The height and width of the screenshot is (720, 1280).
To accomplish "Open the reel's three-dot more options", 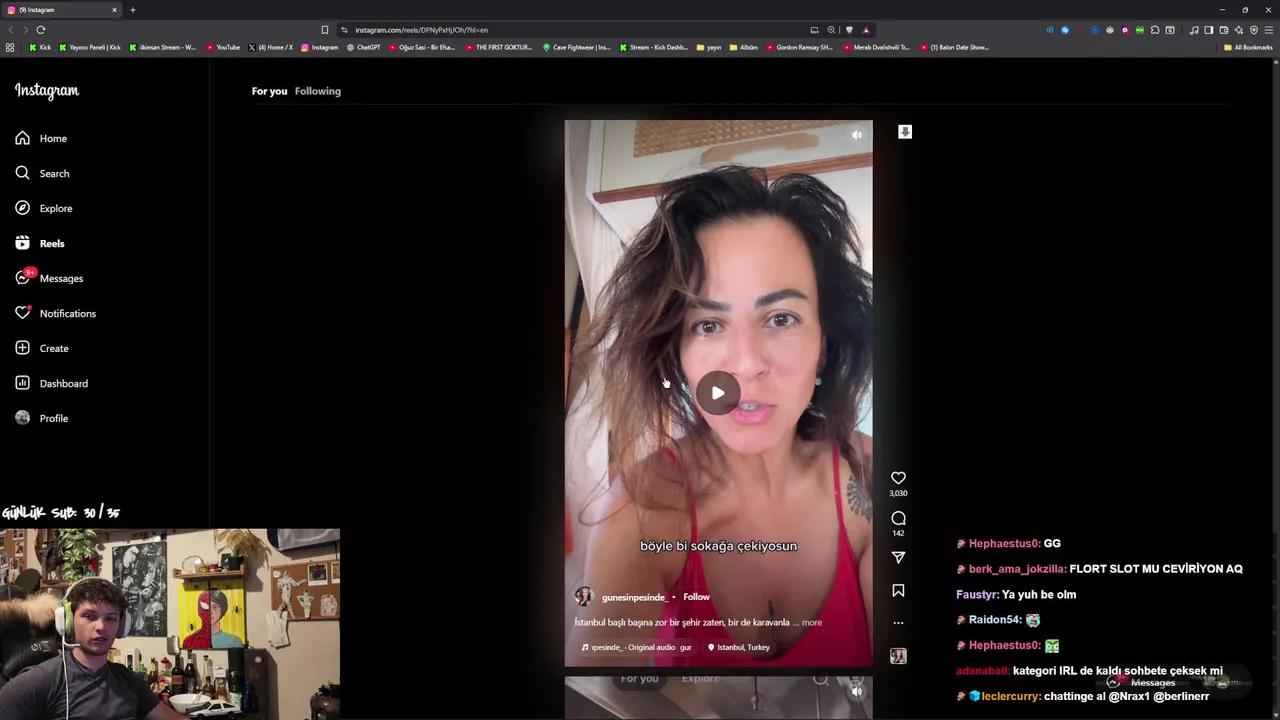I will click(898, 623).
